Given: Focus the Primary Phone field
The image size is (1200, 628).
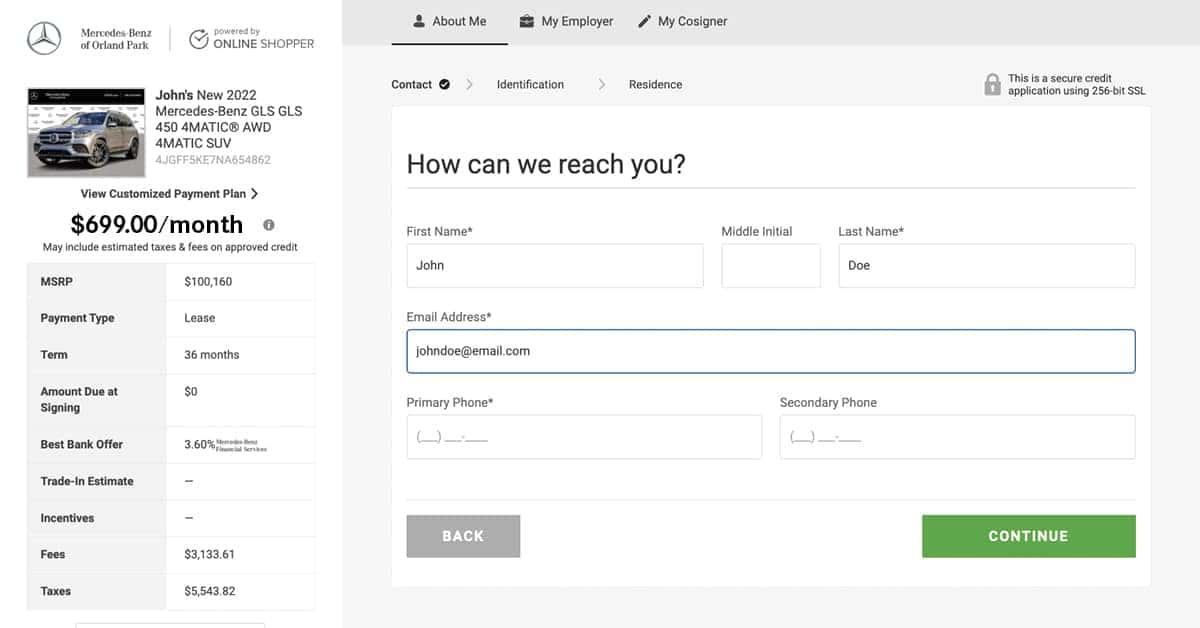Looking at the screenshot, I should point(584,437).
